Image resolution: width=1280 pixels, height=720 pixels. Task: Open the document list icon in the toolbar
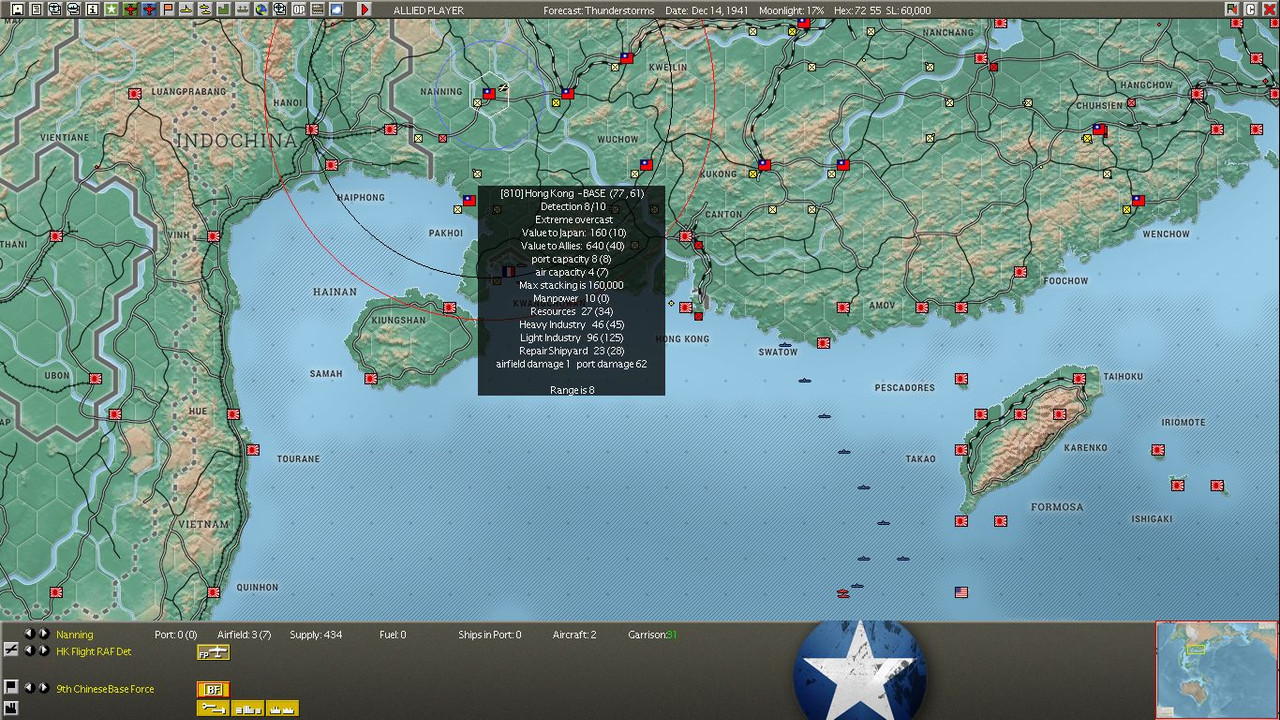[x=36, y=10]
